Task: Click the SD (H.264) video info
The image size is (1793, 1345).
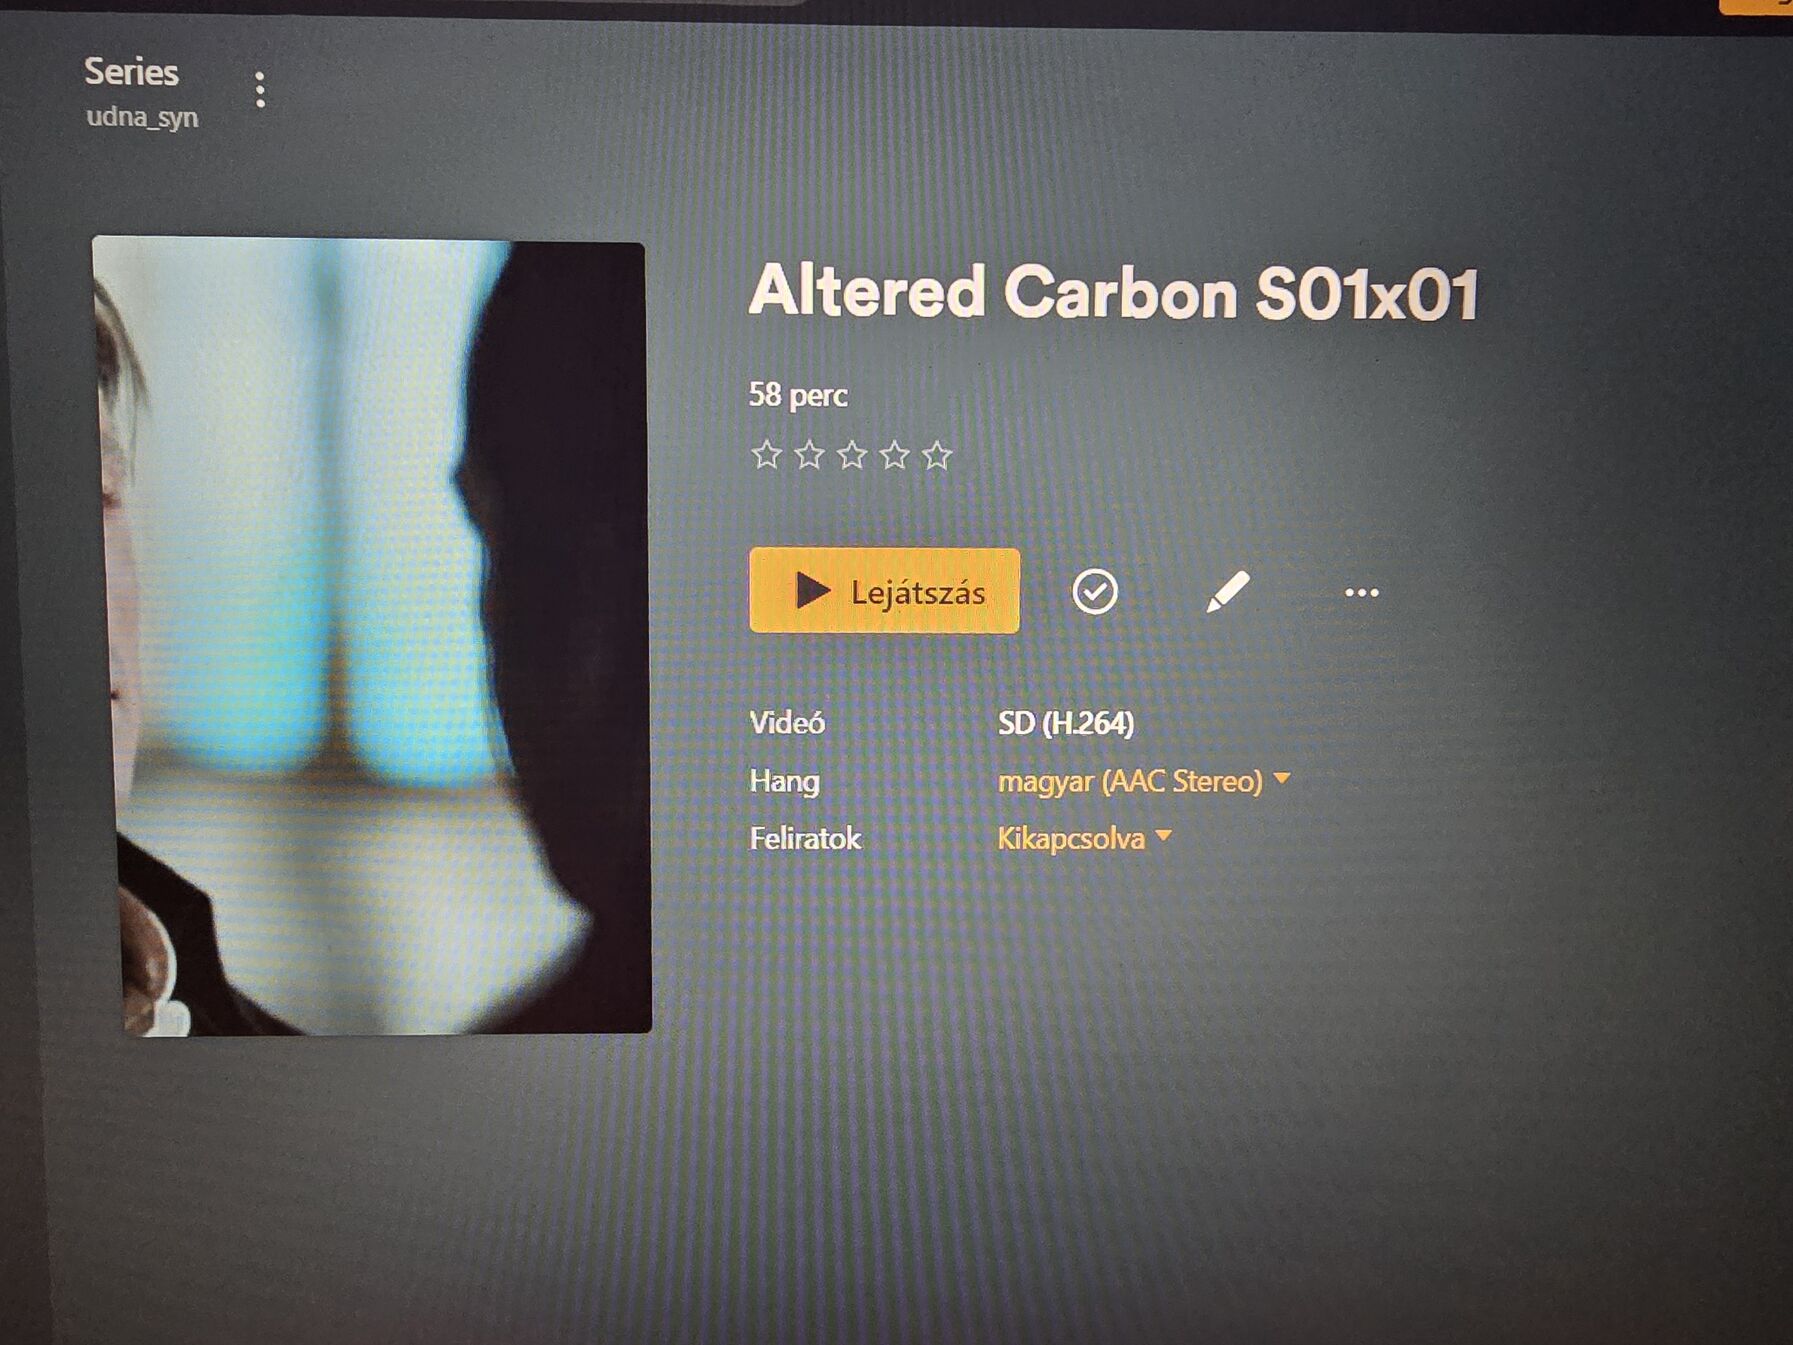Action: point(1066,723)
